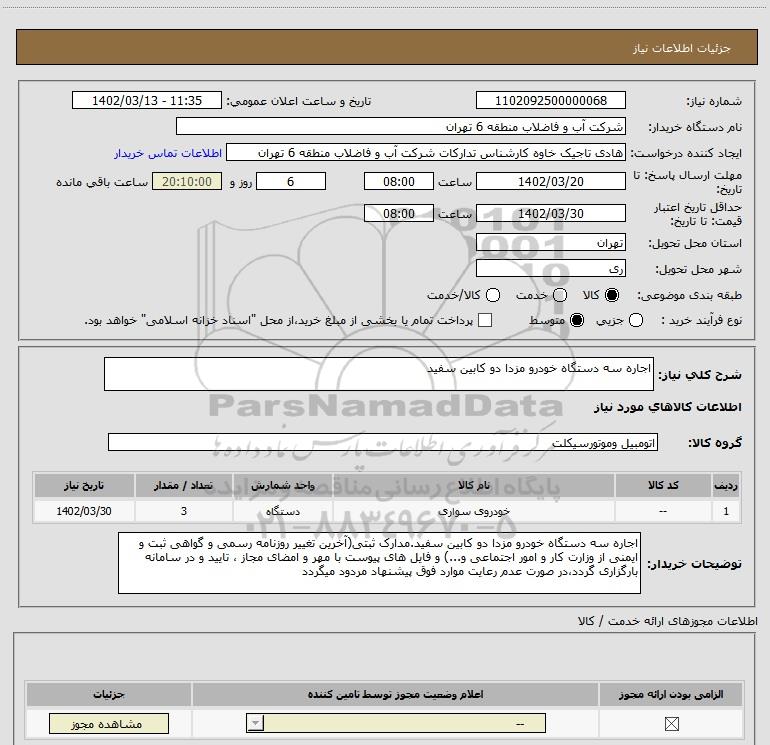Screen dimensions: 770x745
Task: Click the need date 1402/03/30 table cell
Action: (x=84, y=511)
